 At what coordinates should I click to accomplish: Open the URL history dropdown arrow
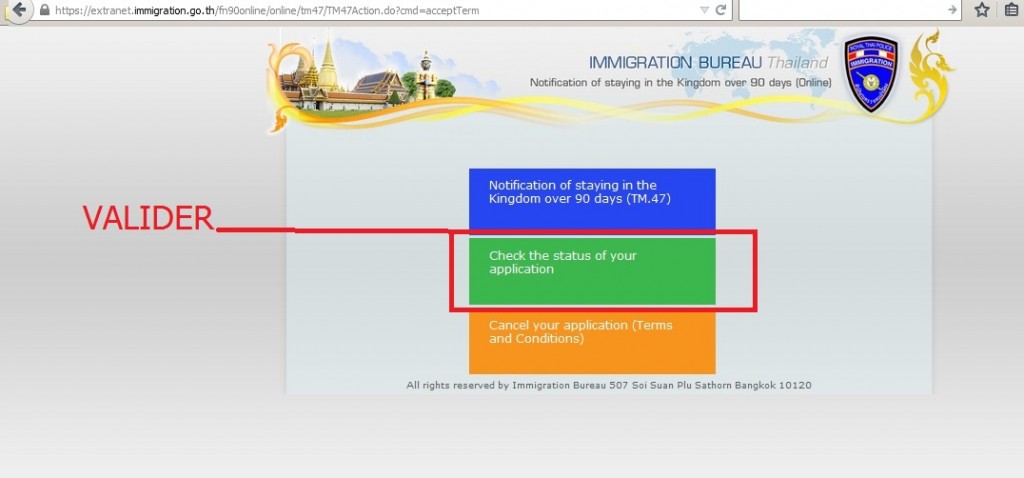pyautogui.click(x=704, y=10)
